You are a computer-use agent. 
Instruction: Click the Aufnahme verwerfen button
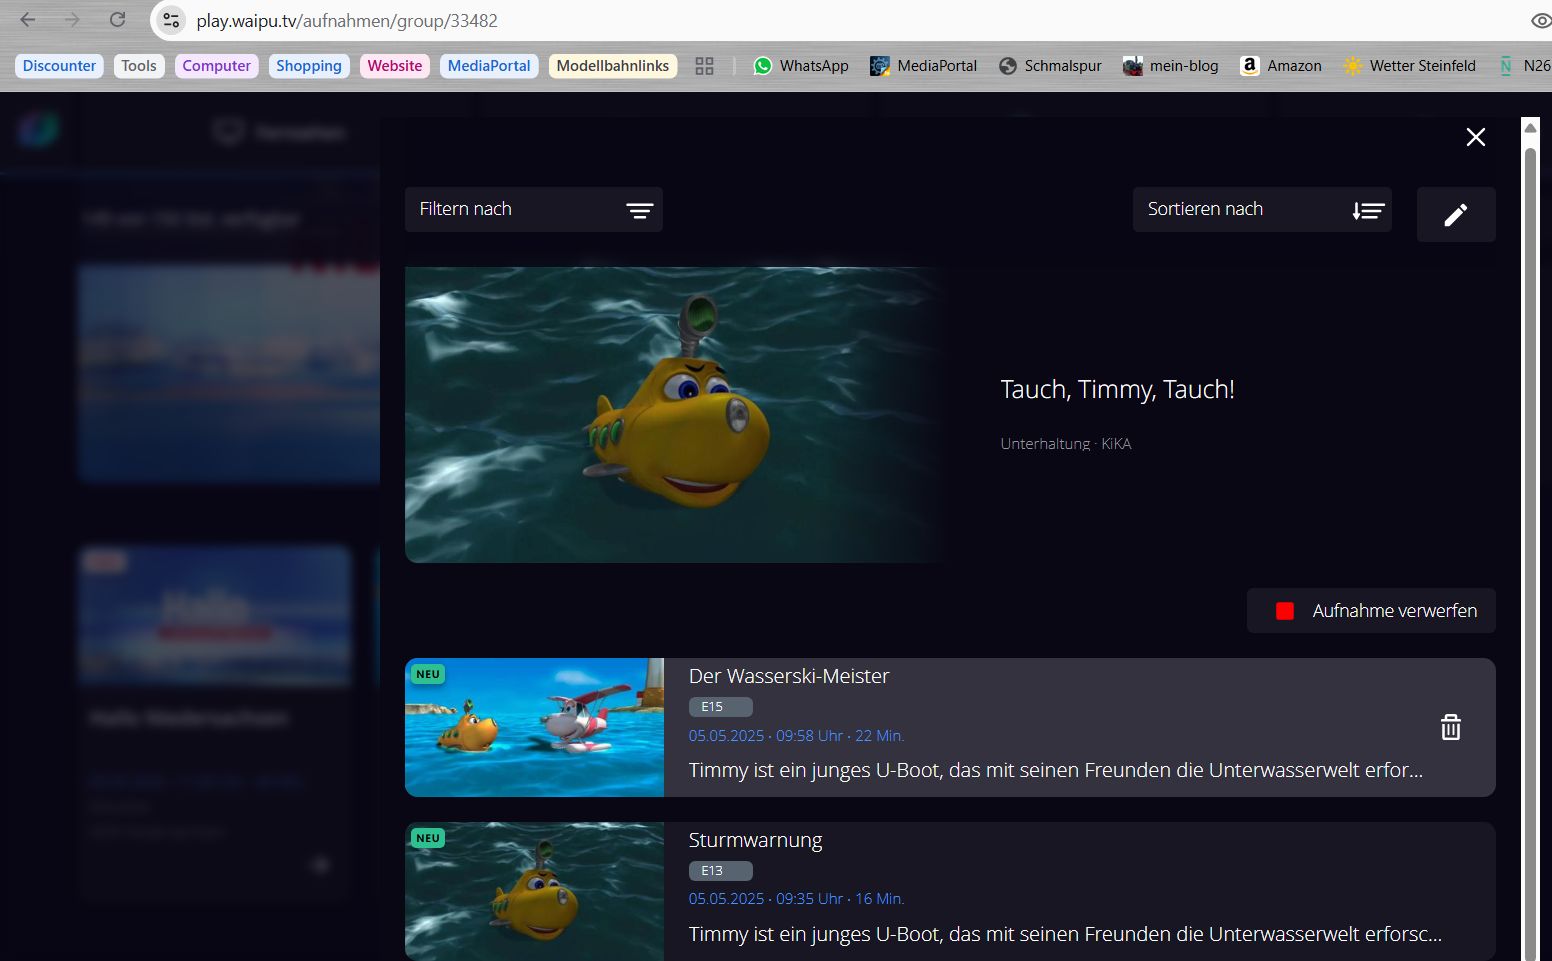pos(1371,610)
